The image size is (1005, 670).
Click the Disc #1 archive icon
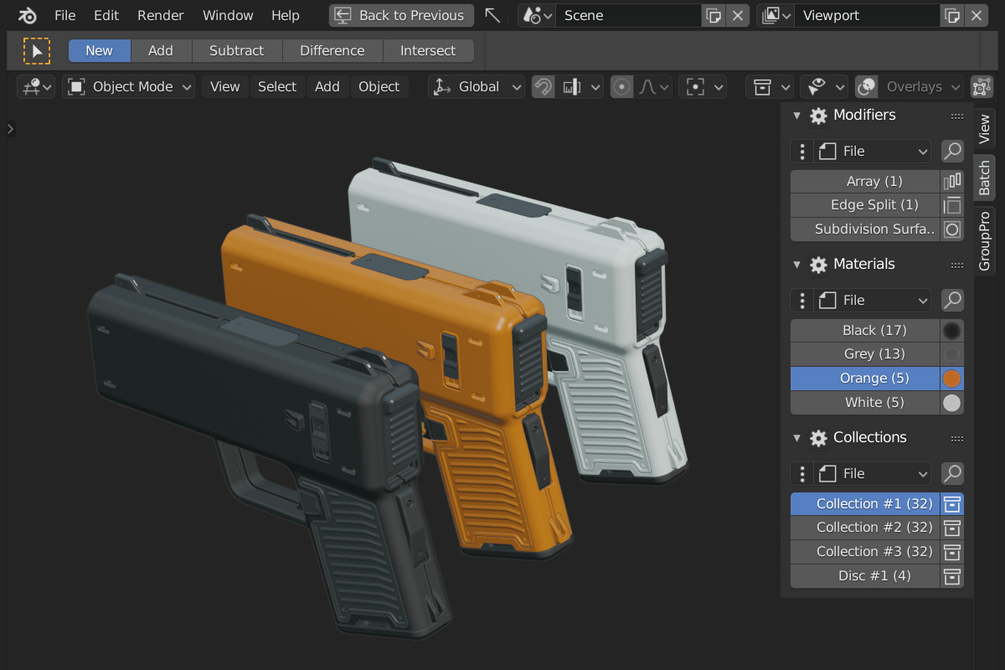tap(952, 576)
